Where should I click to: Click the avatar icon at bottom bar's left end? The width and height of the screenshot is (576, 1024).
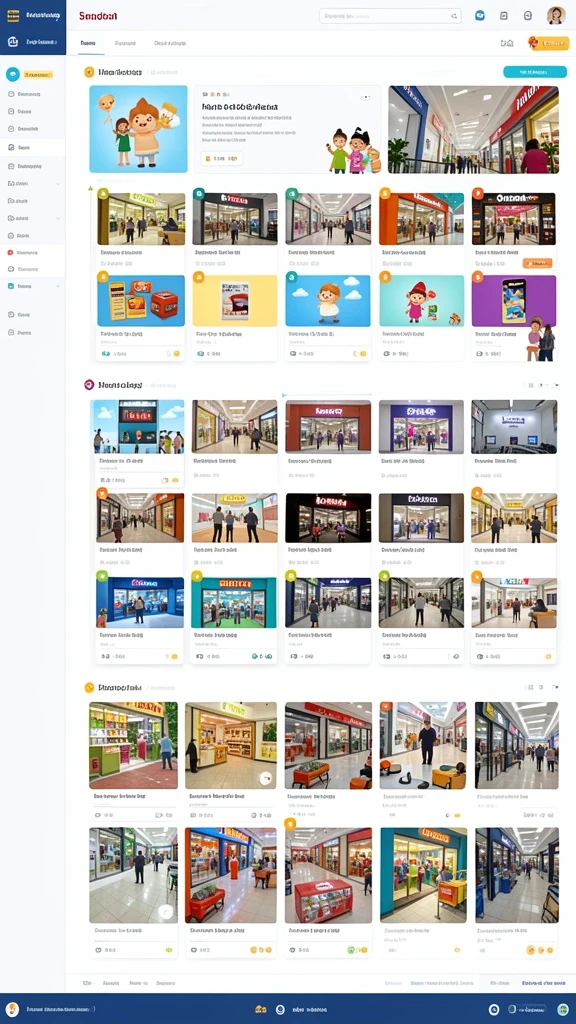pos(12,1009)
